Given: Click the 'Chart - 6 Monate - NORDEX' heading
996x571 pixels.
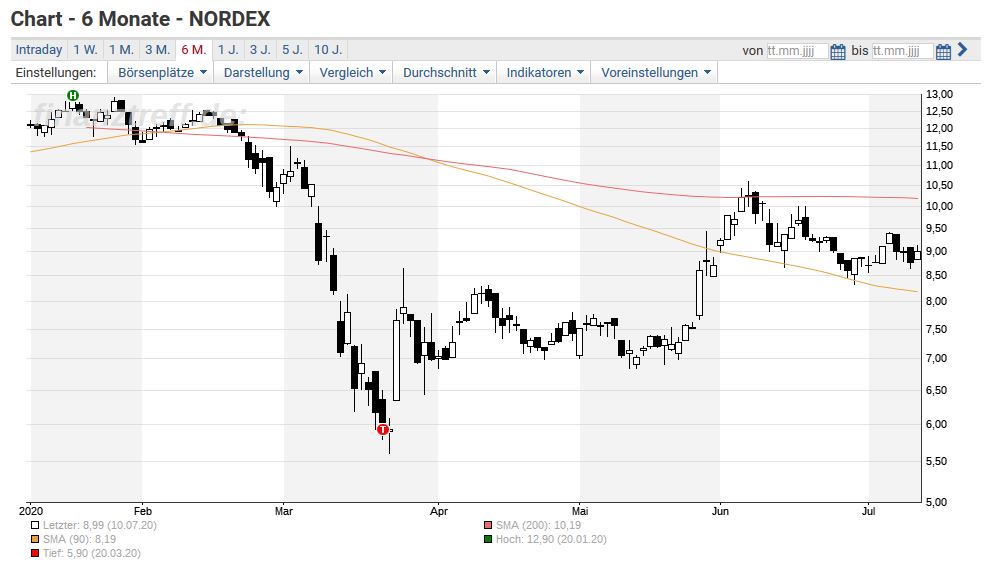Looking at the screenshot, I should click(x=140, y=19).
